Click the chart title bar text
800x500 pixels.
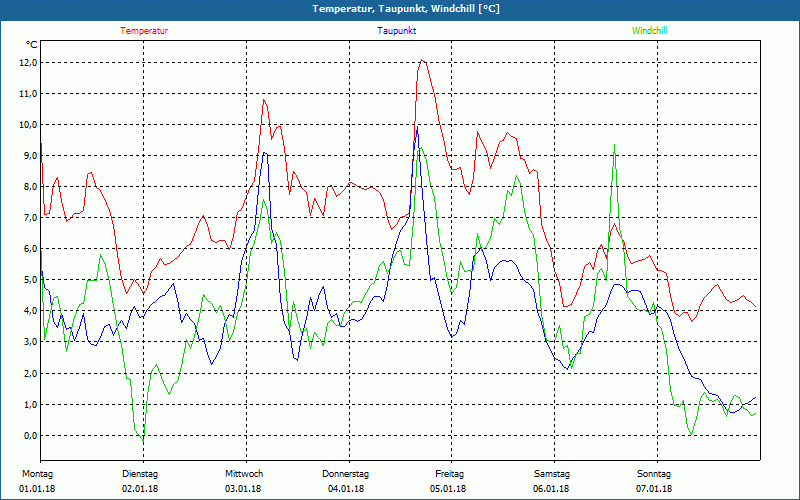pyautogui.click(x=406, y=9)
